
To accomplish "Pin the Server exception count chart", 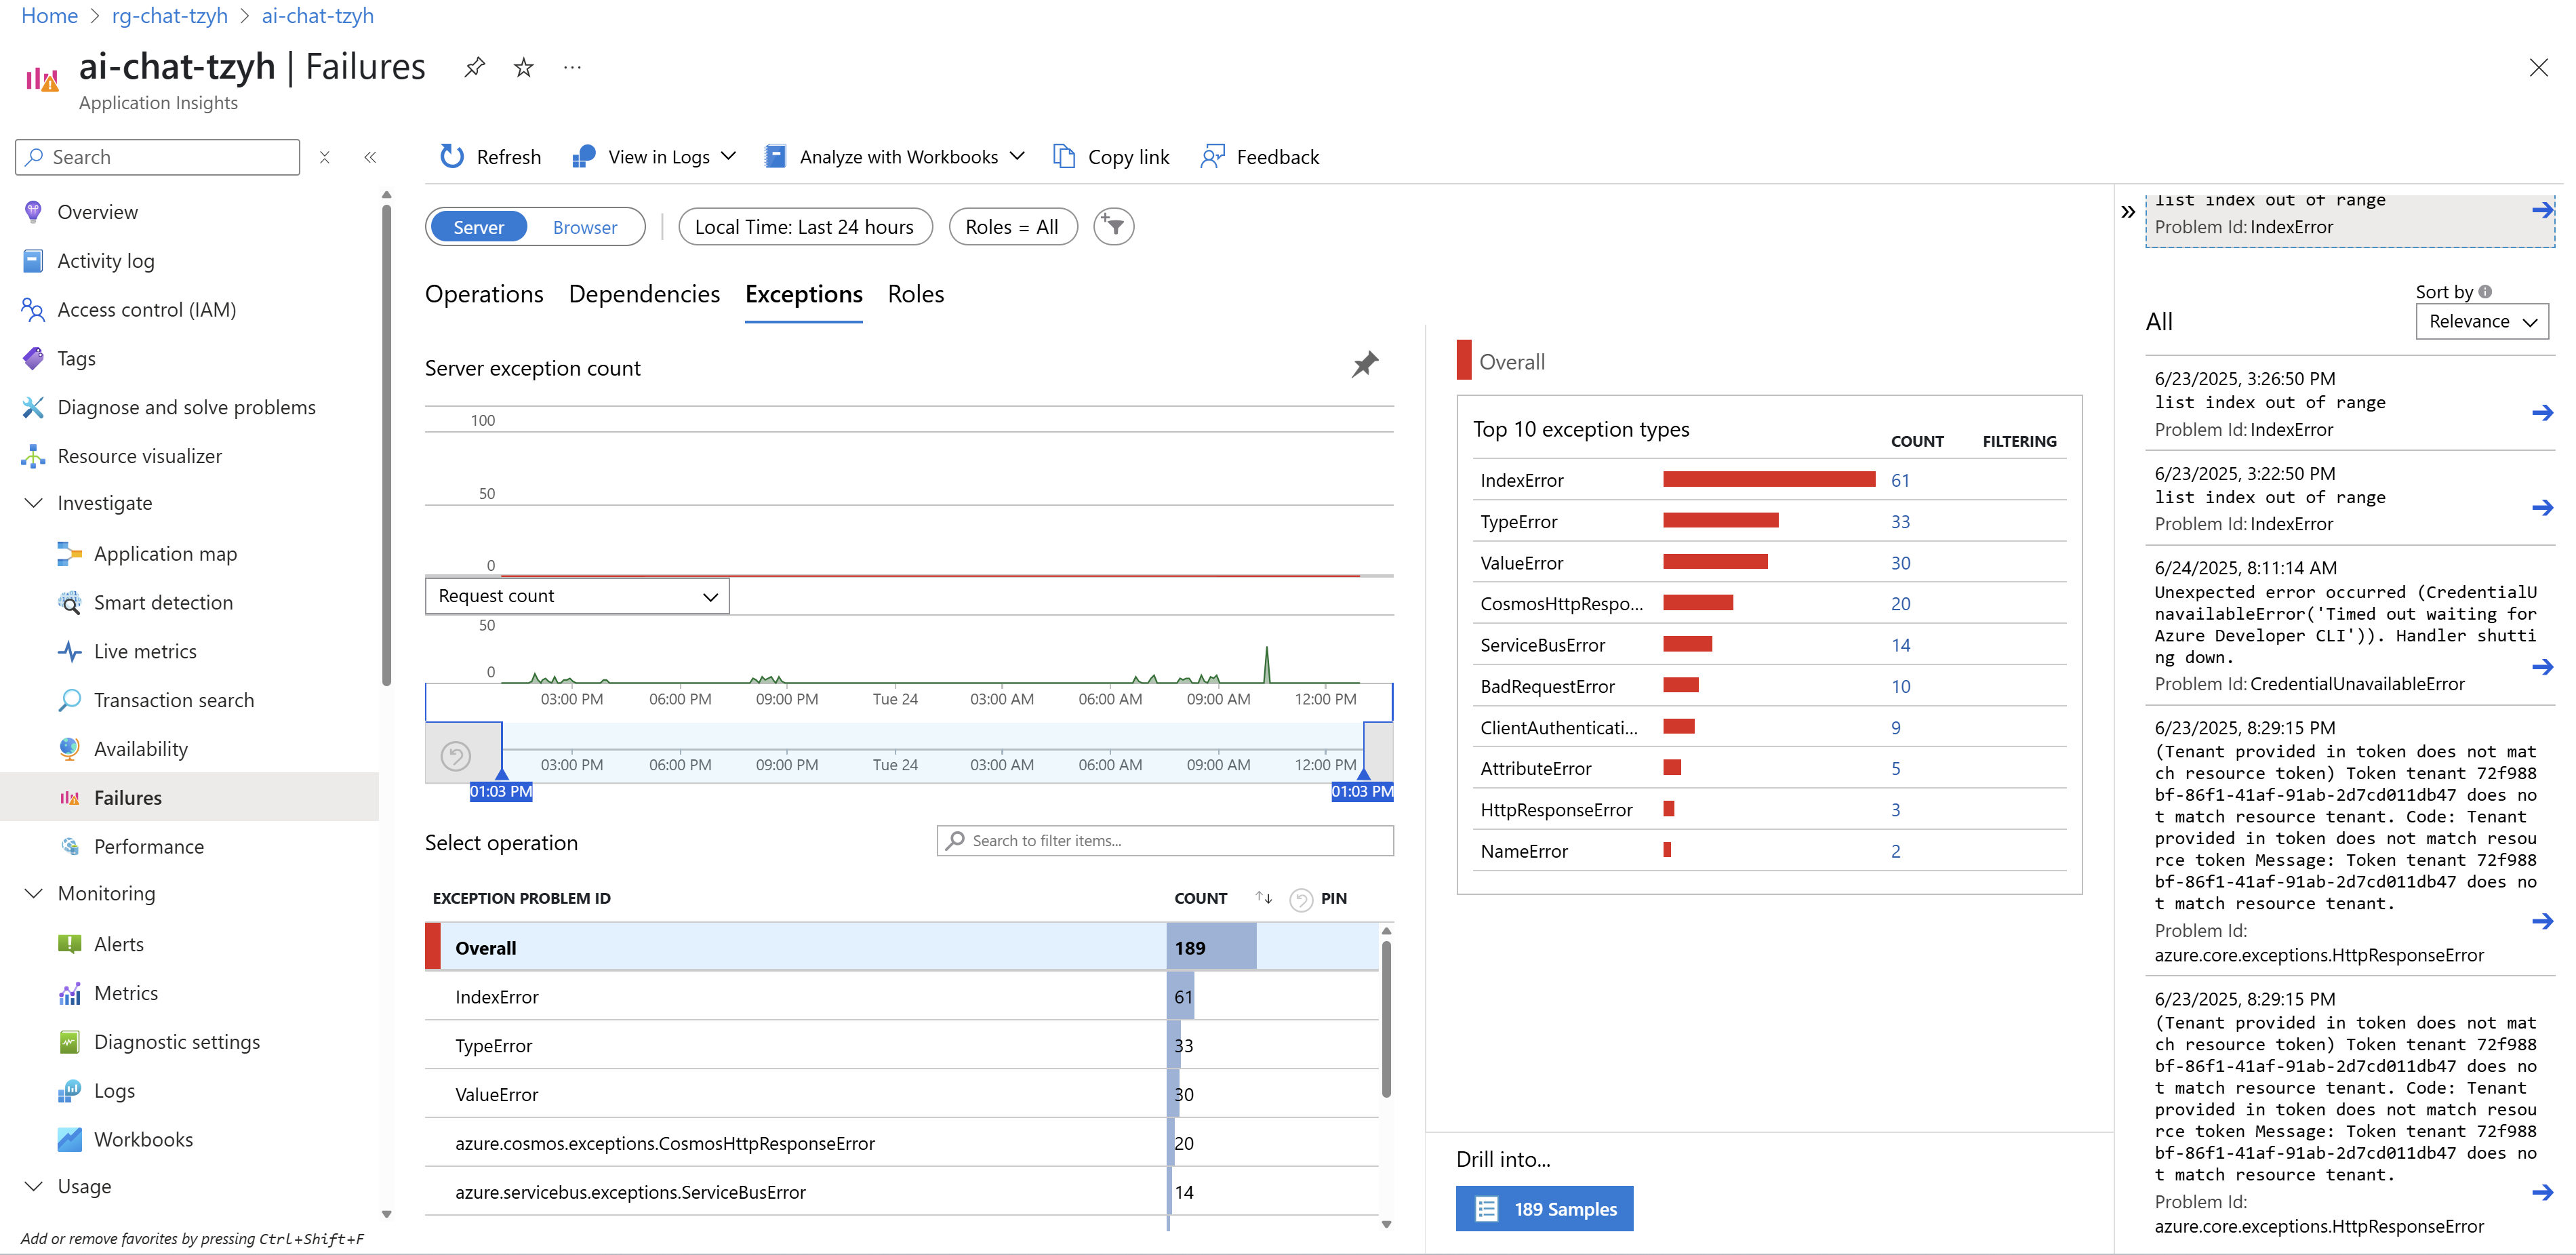I will tap(1365, 364).
